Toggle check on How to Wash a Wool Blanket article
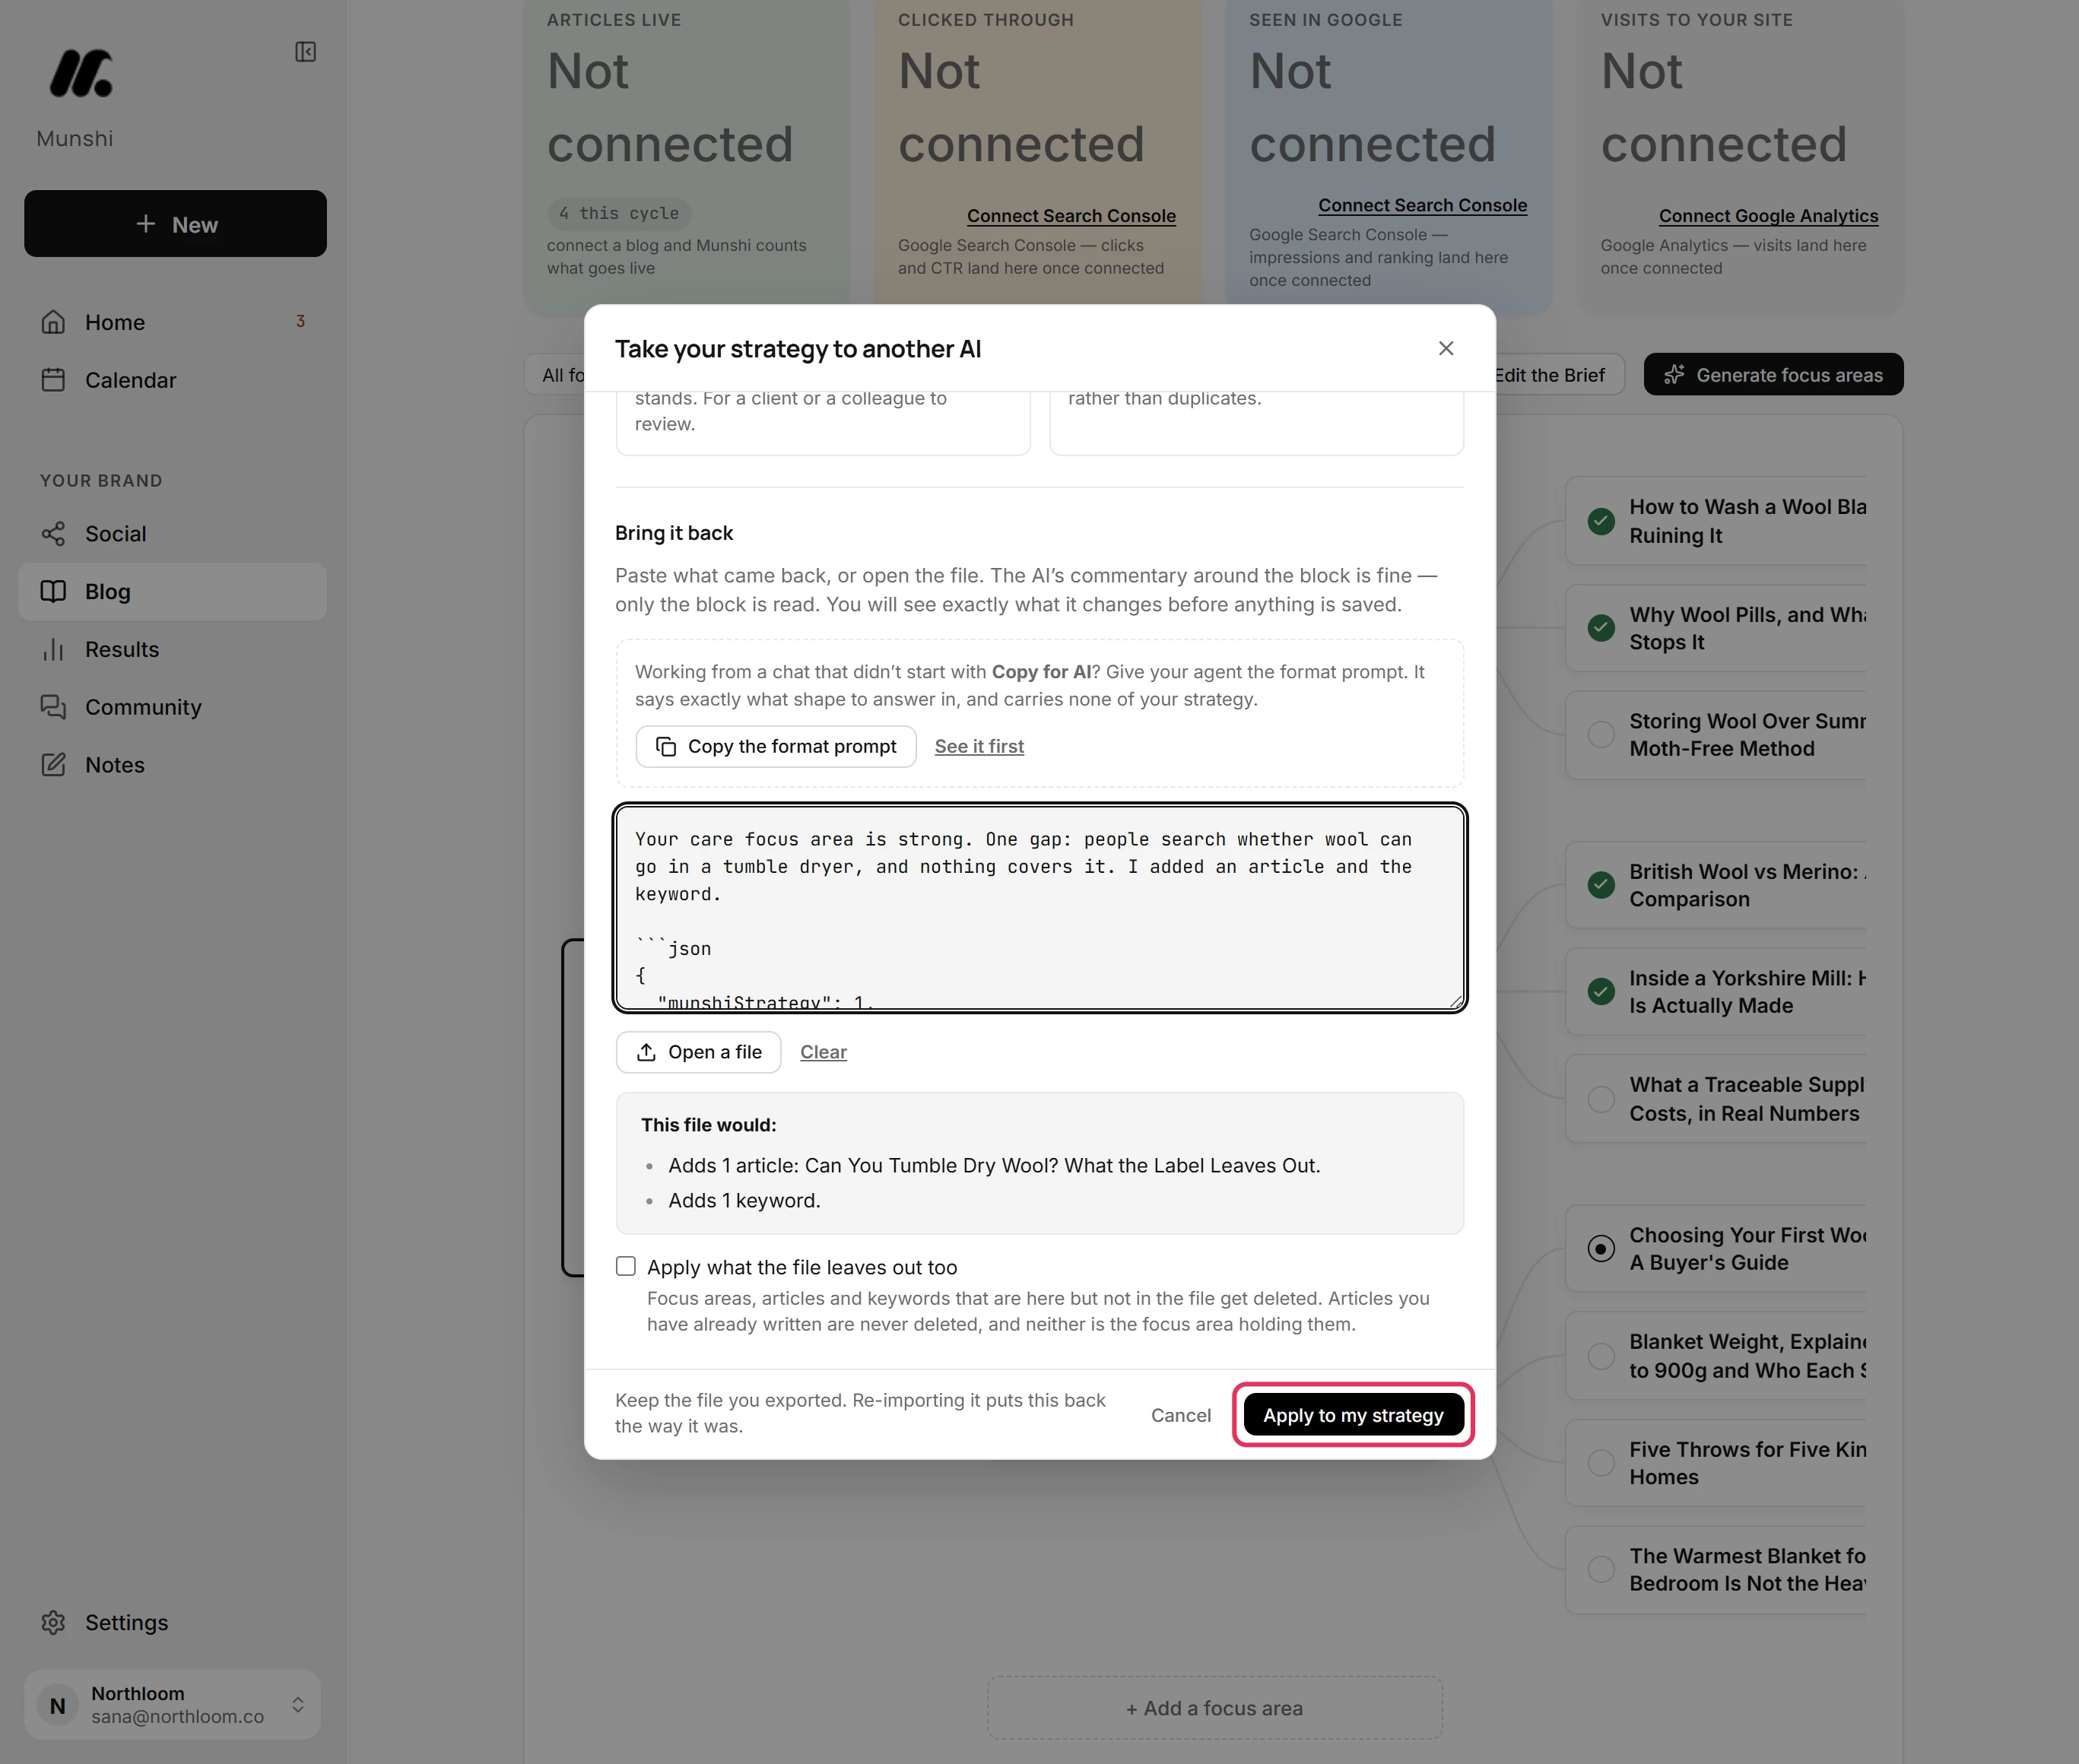This screenshot has width=2079, height=1764. pyautogui.click(x=1601, y=521)
